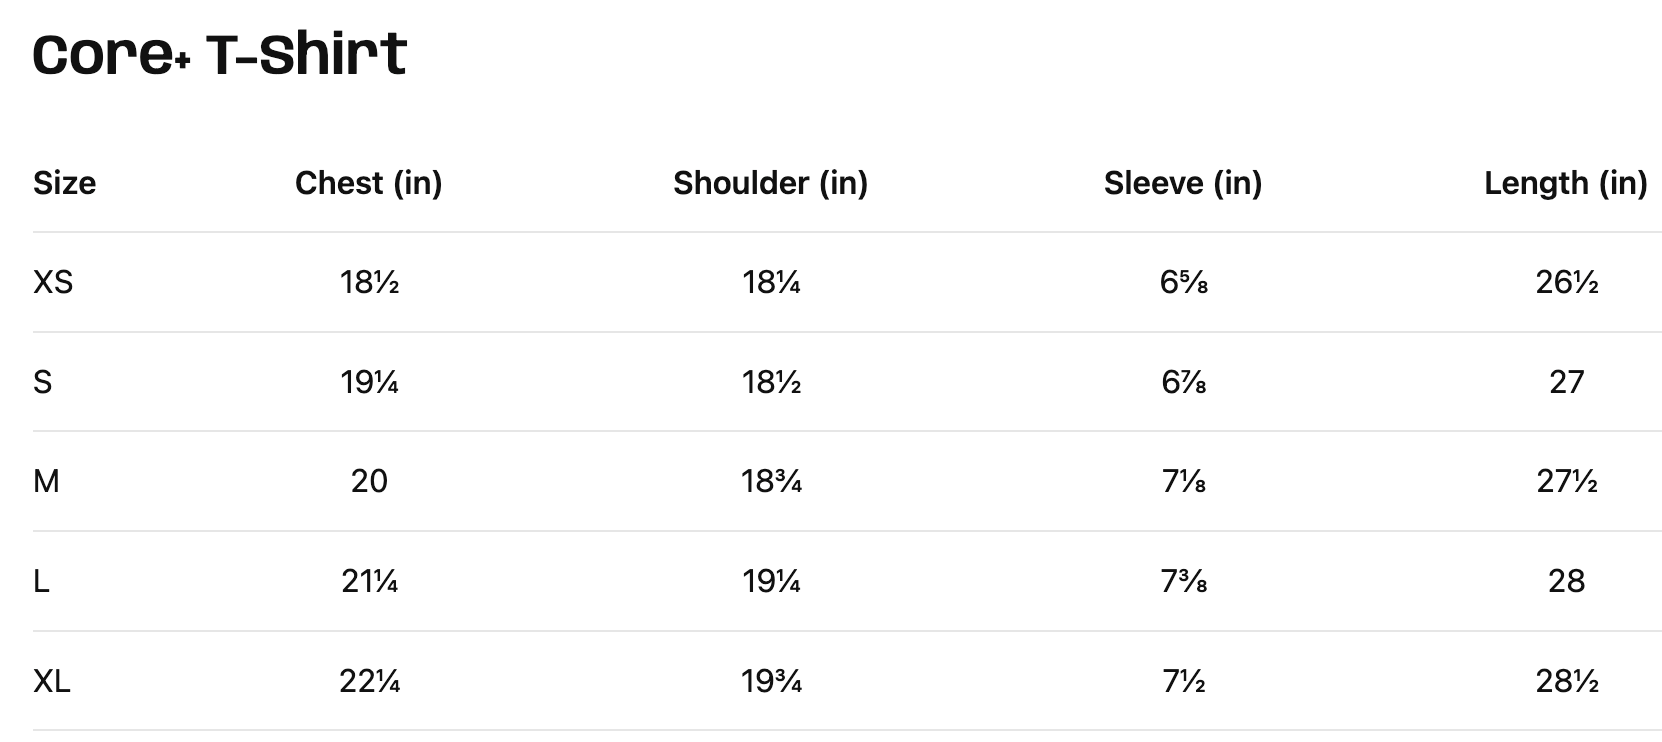Click the XS chest value 18½
Image resolution: width=1662 pixels, height=742 pixels.
click(x=369, y=283)
